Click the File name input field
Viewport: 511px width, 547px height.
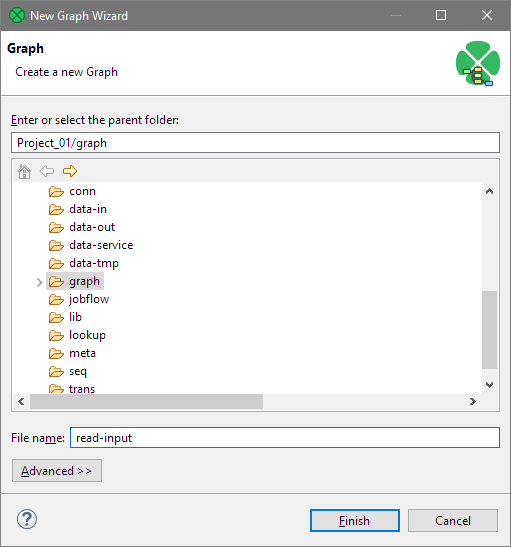click(285, 438)
